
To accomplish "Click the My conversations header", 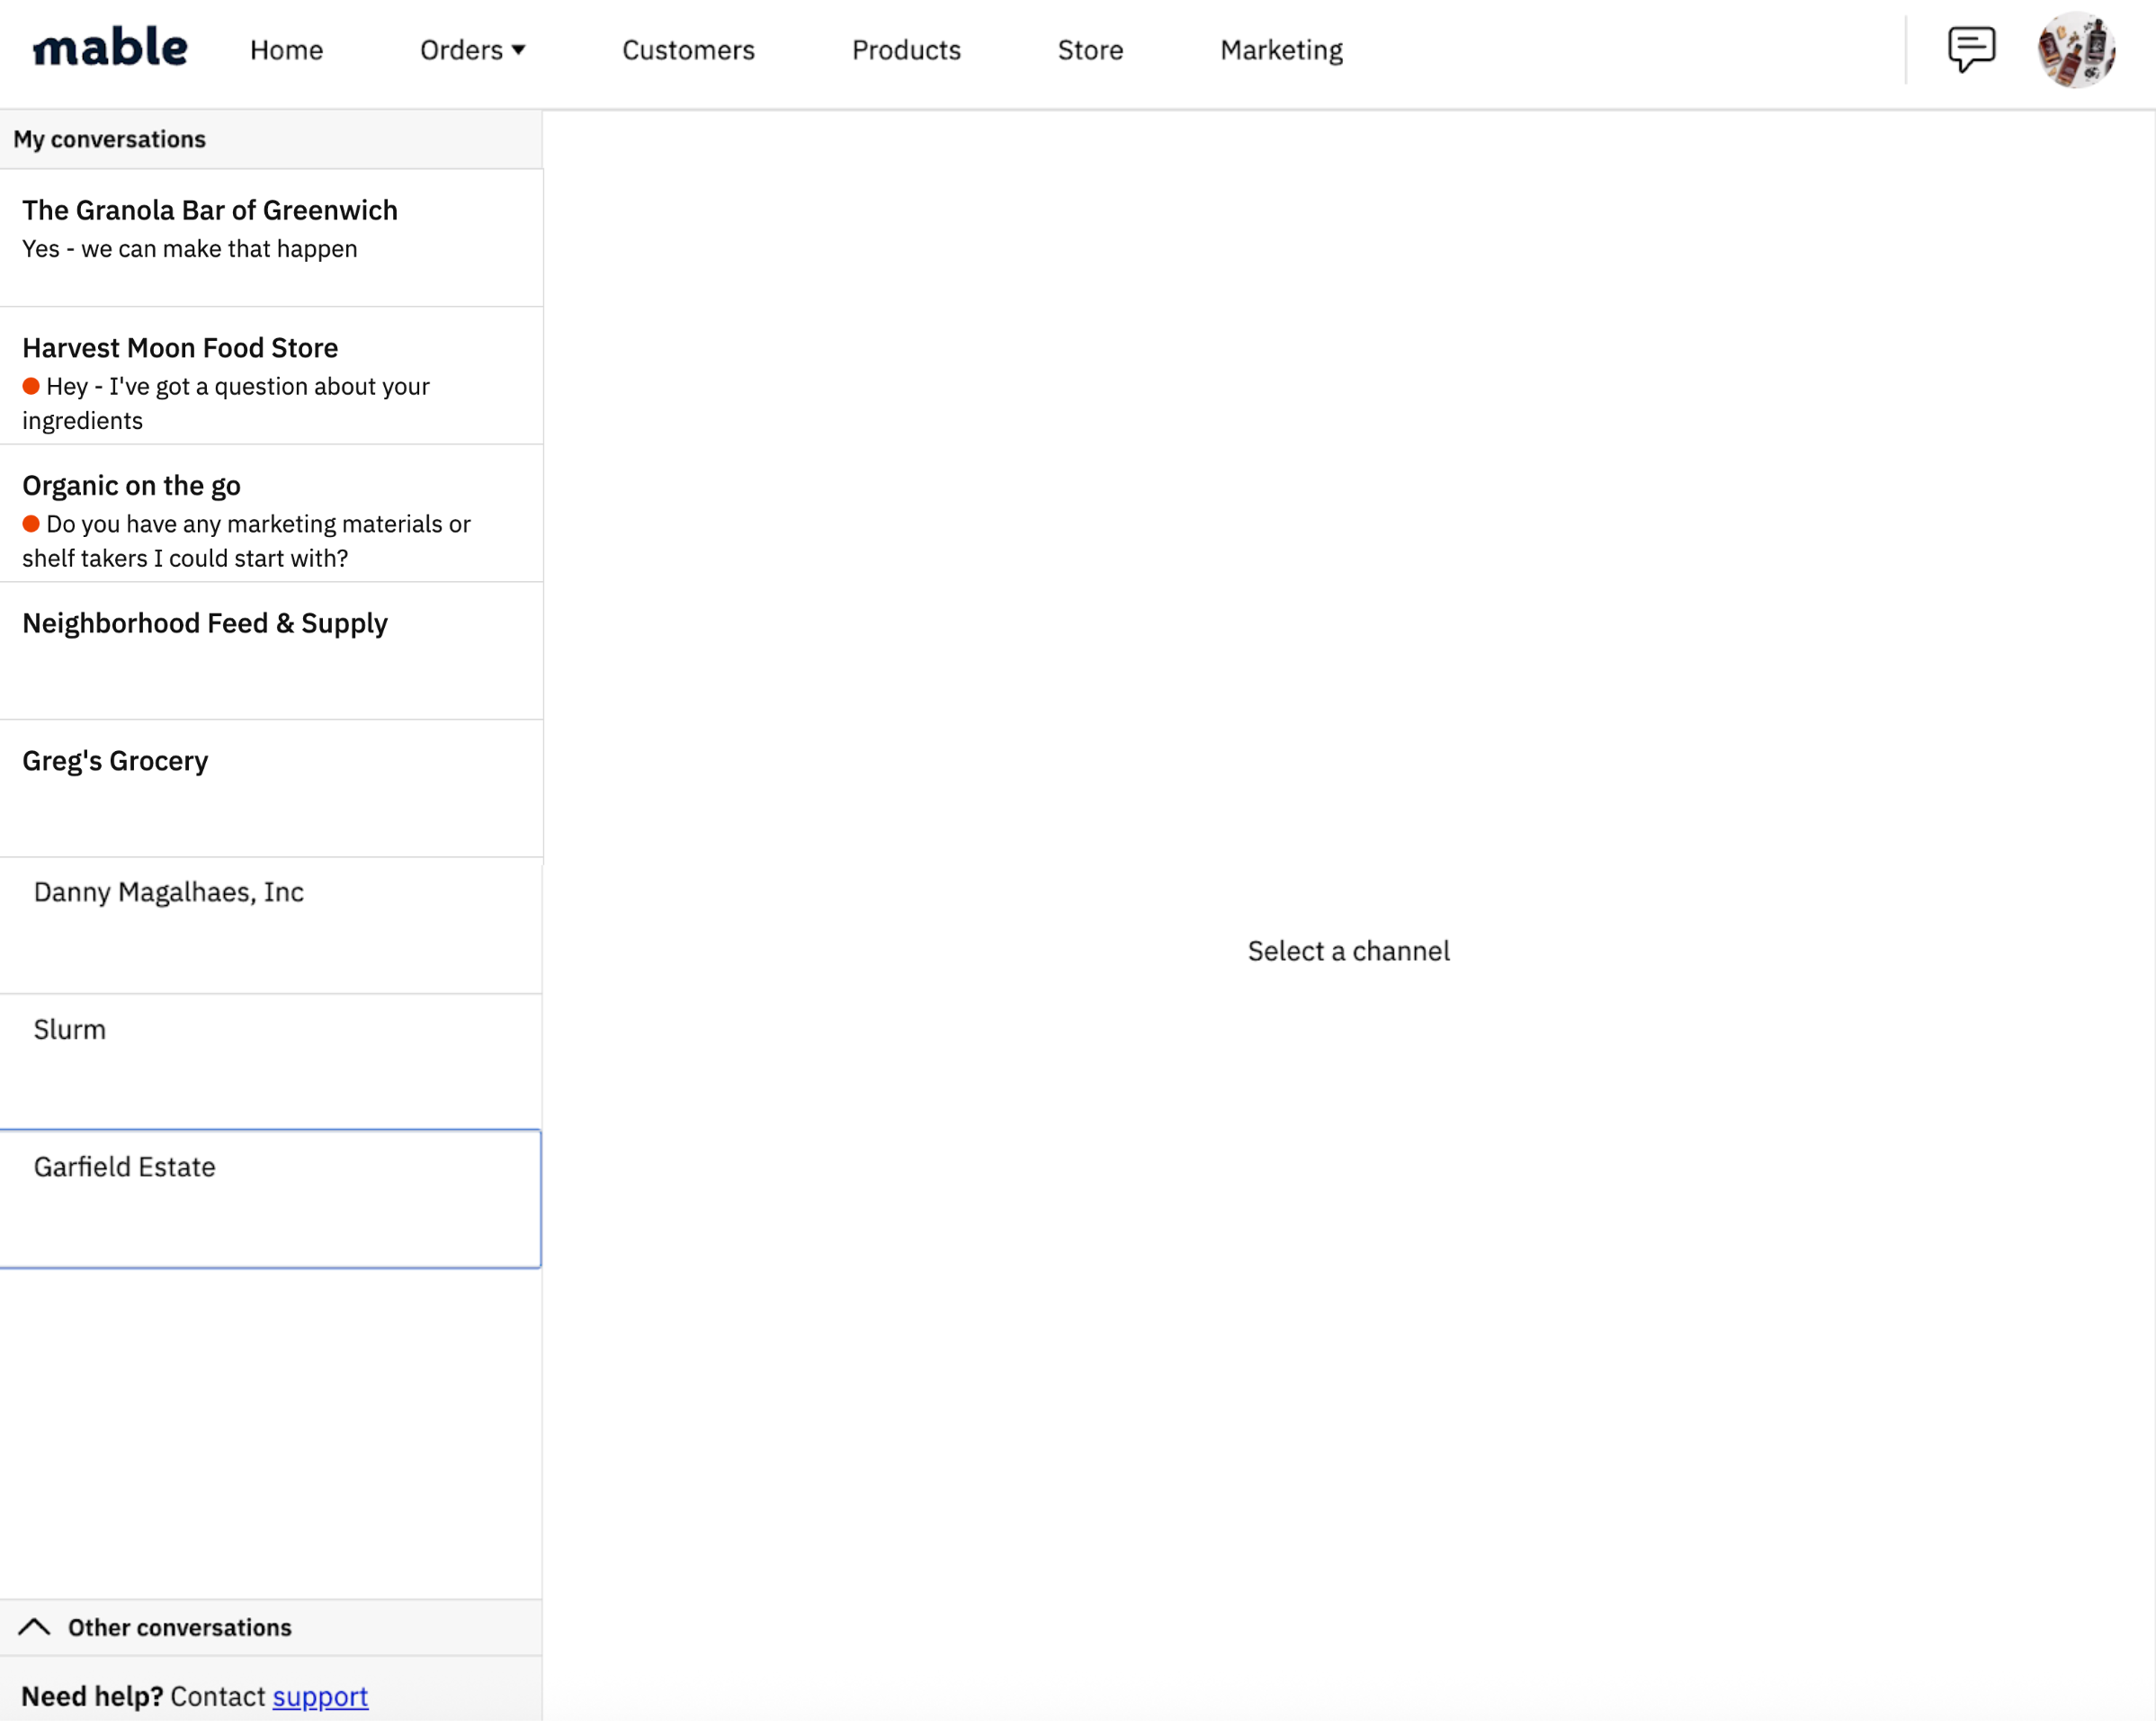I will click(x=271, y=139).
